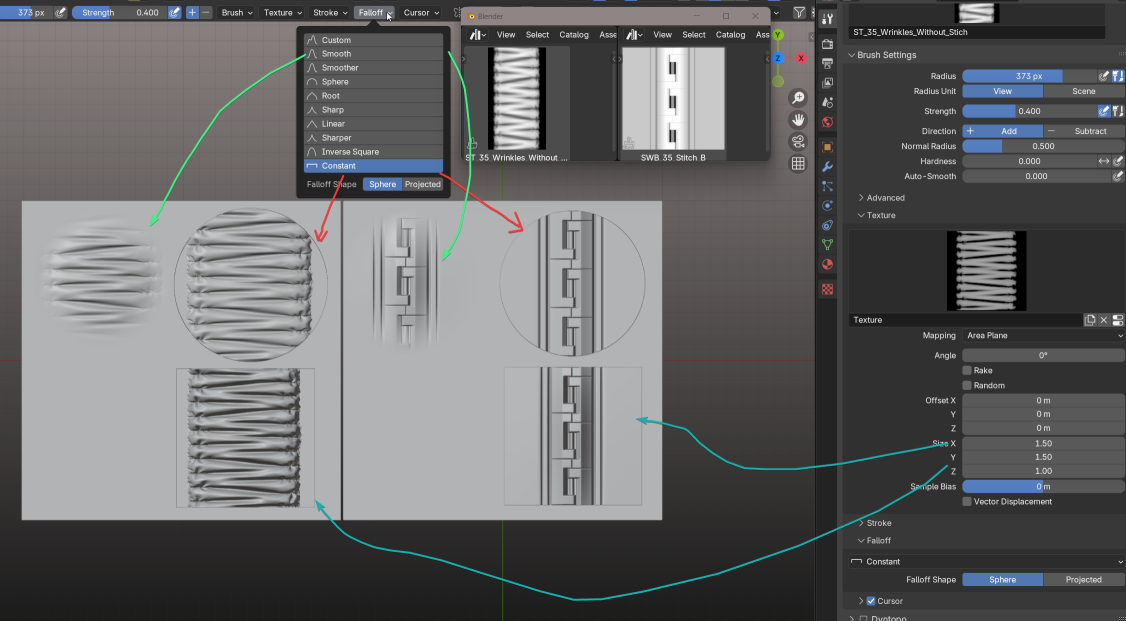The height and width of the screenshot is (621, 1126).
Task: Open the Texture properties checker icon
Action: 827,289
